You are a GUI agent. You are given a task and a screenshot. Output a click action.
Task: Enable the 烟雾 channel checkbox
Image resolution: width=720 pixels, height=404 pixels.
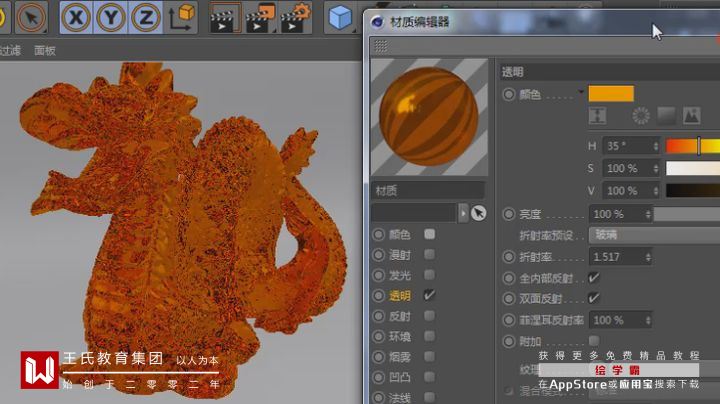[430, 356]
